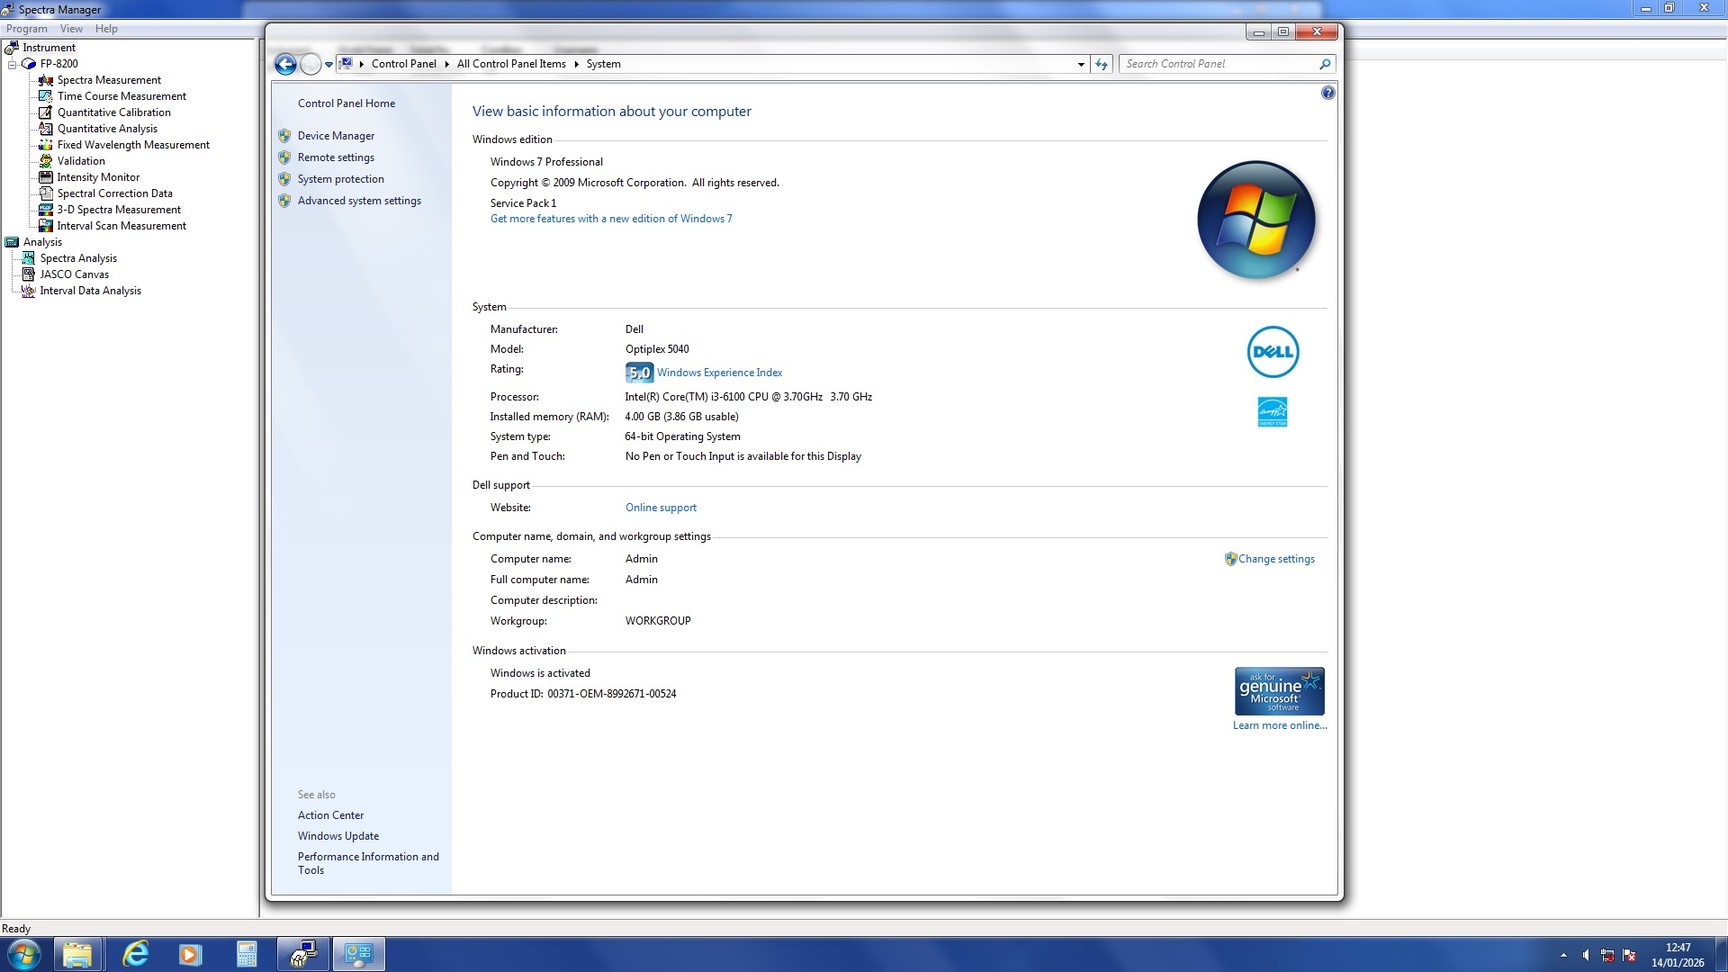Viewport: 1728px width, 972px height.
Task: Open the JASCO Canvas icon
Action: (x=28, y=274)
